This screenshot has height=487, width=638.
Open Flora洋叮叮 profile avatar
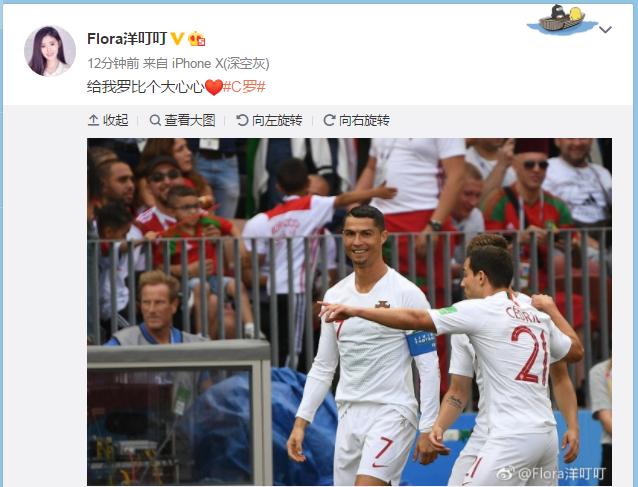tap(50, 51)
